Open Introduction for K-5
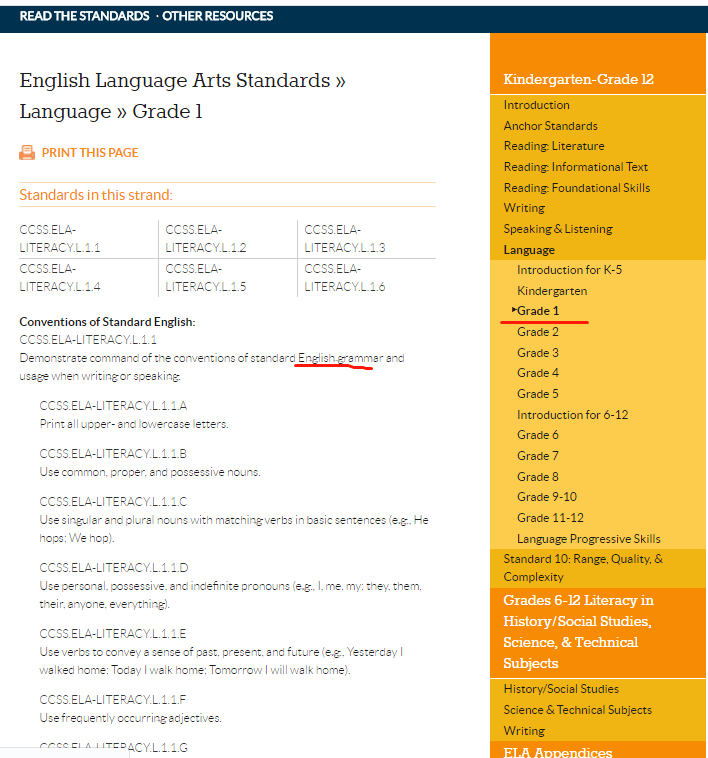This screenshot has height=758, width=708. point(569,270)
